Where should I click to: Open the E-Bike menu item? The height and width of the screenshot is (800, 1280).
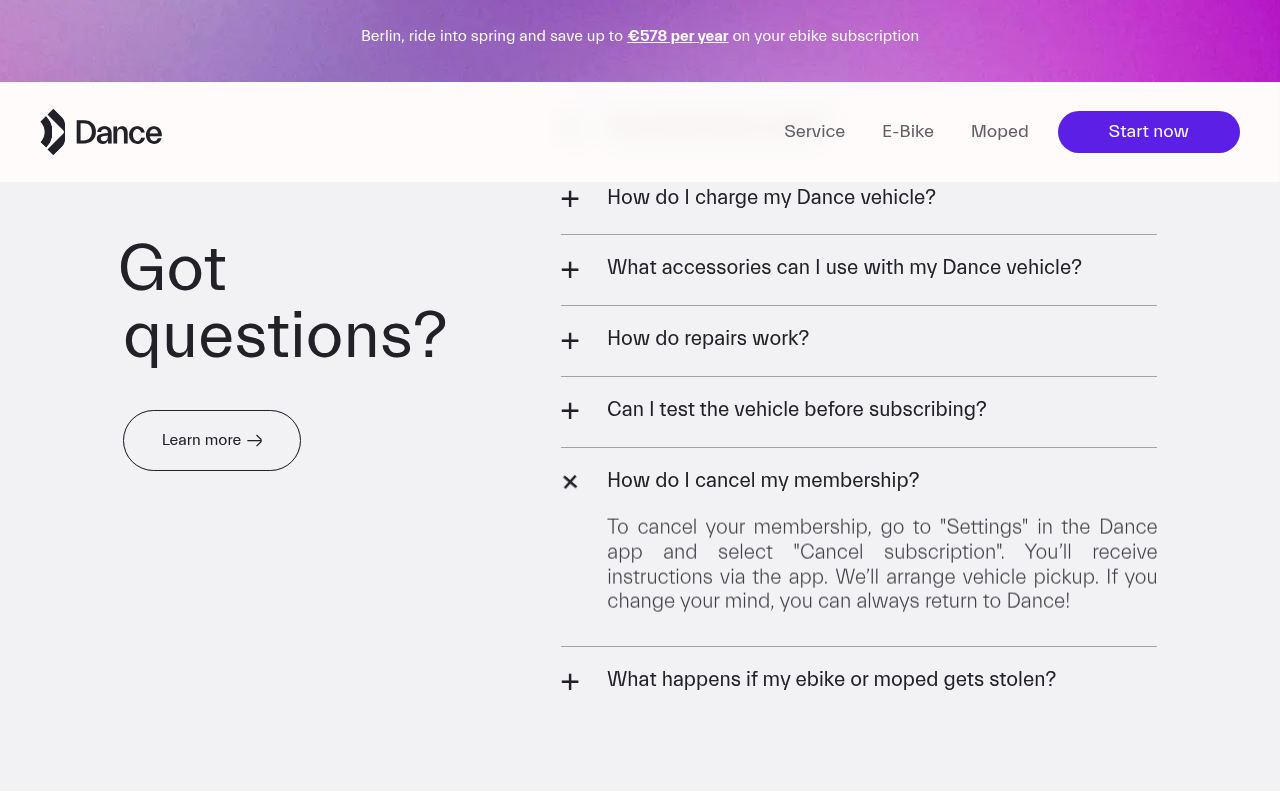coord(908,132)
